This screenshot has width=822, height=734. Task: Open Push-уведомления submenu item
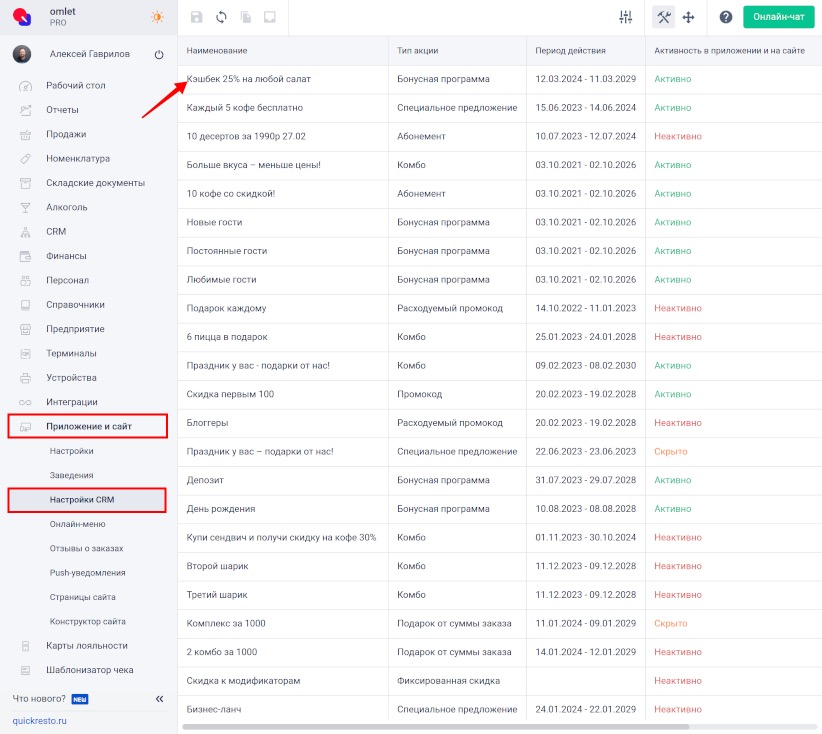[88, 573]
